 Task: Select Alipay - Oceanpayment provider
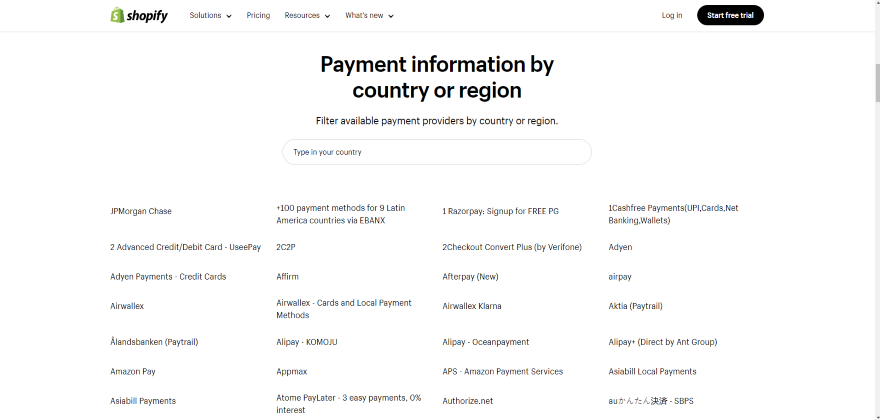click(x=485, y=342)
